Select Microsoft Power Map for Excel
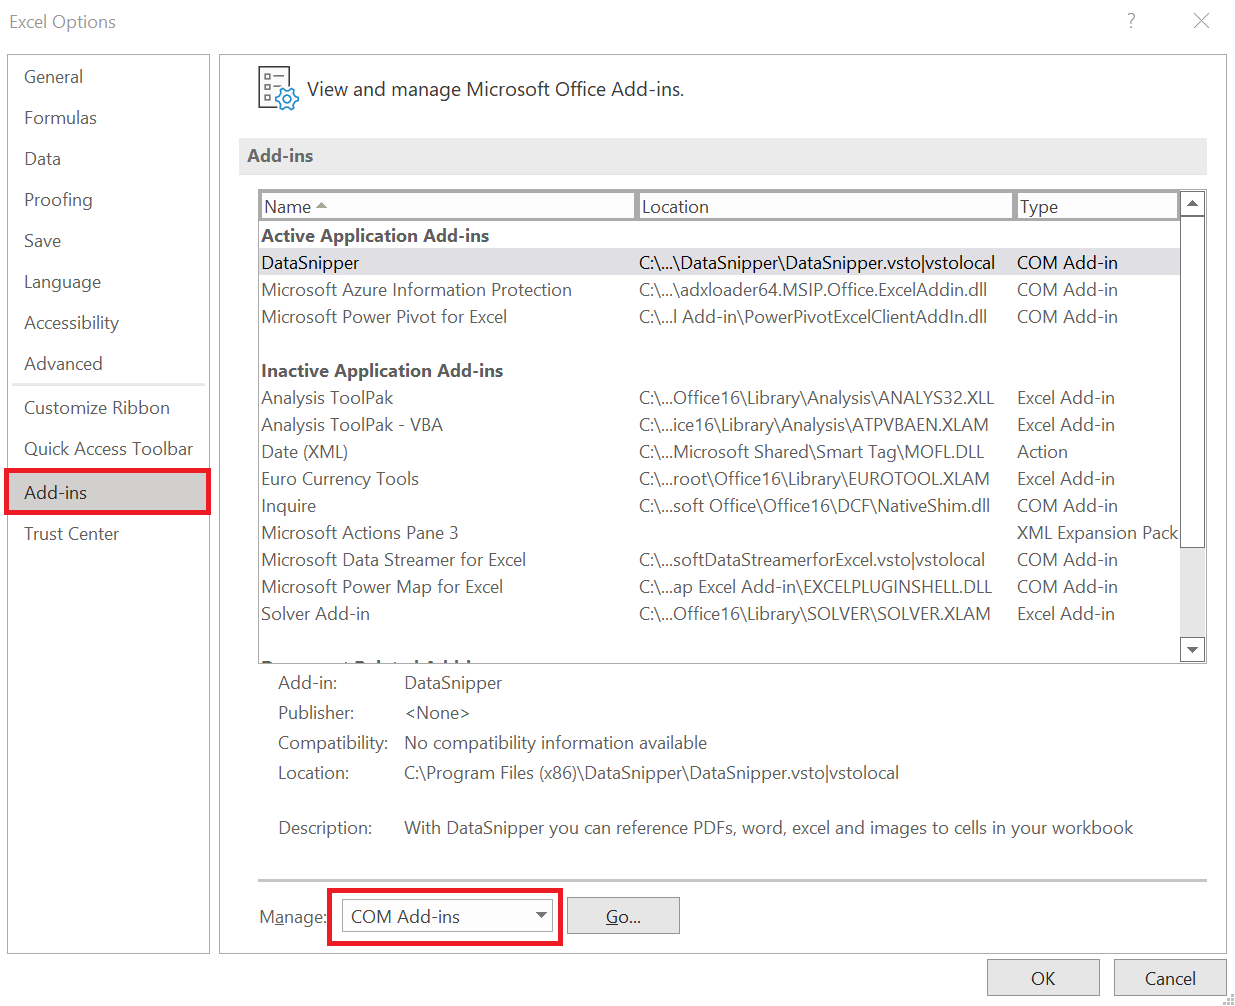Screen dimensions: 1235x1006 (719, 586)
